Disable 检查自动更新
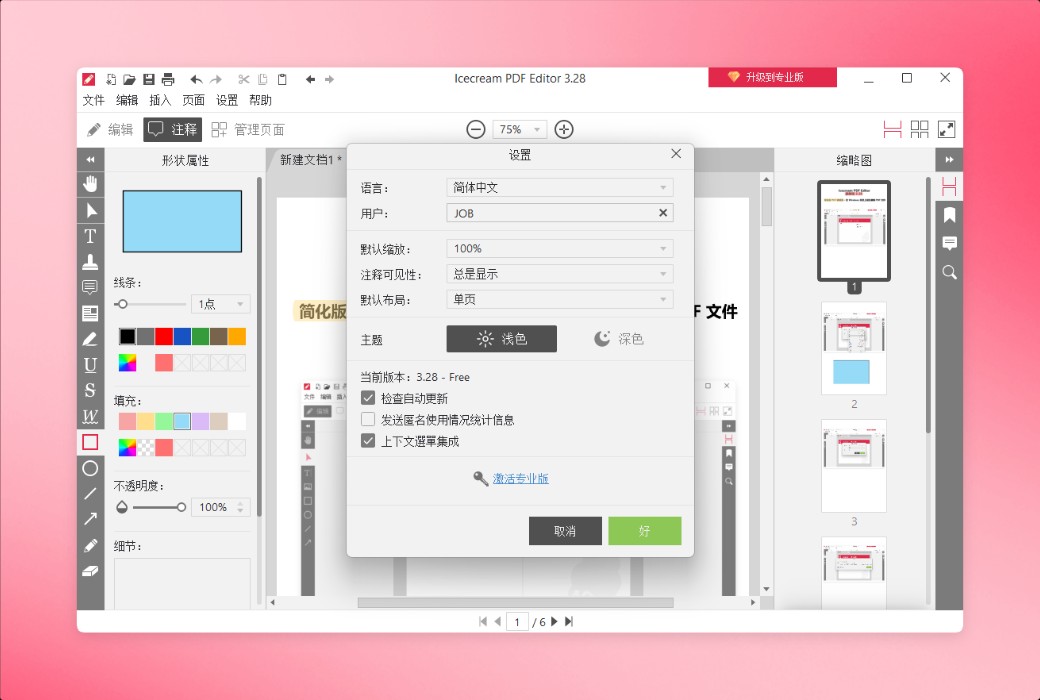Viewport: 1040px width, 700px height. tap(369, 398)
